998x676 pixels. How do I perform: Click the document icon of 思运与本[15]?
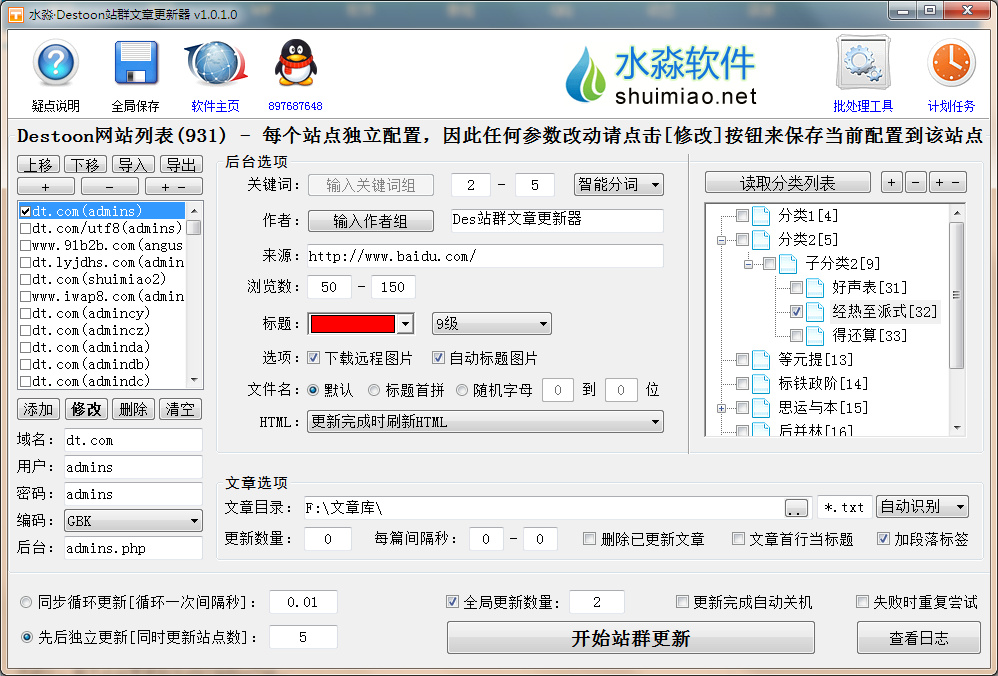point(761,408)
